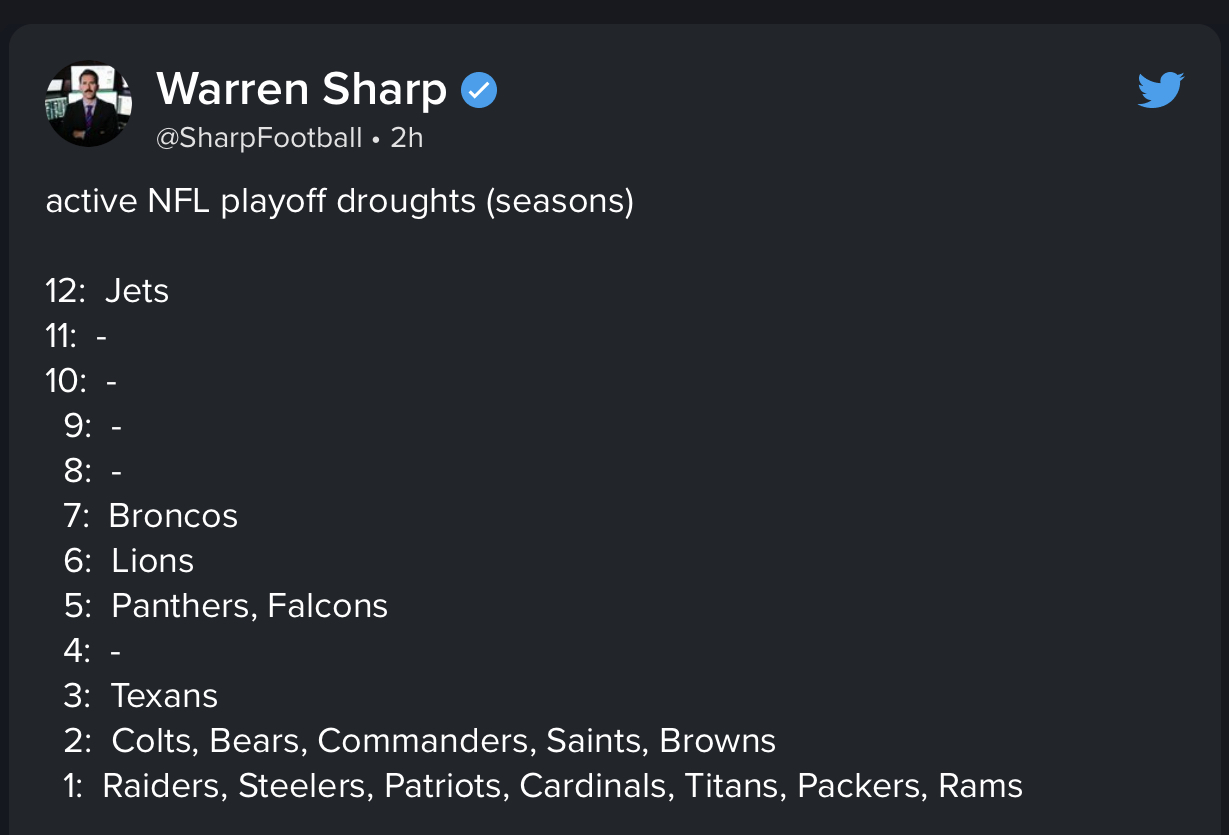Screen dimensions: 1229x835
Task: Click the Warren Sharp display name
Action: pos(302,90)
